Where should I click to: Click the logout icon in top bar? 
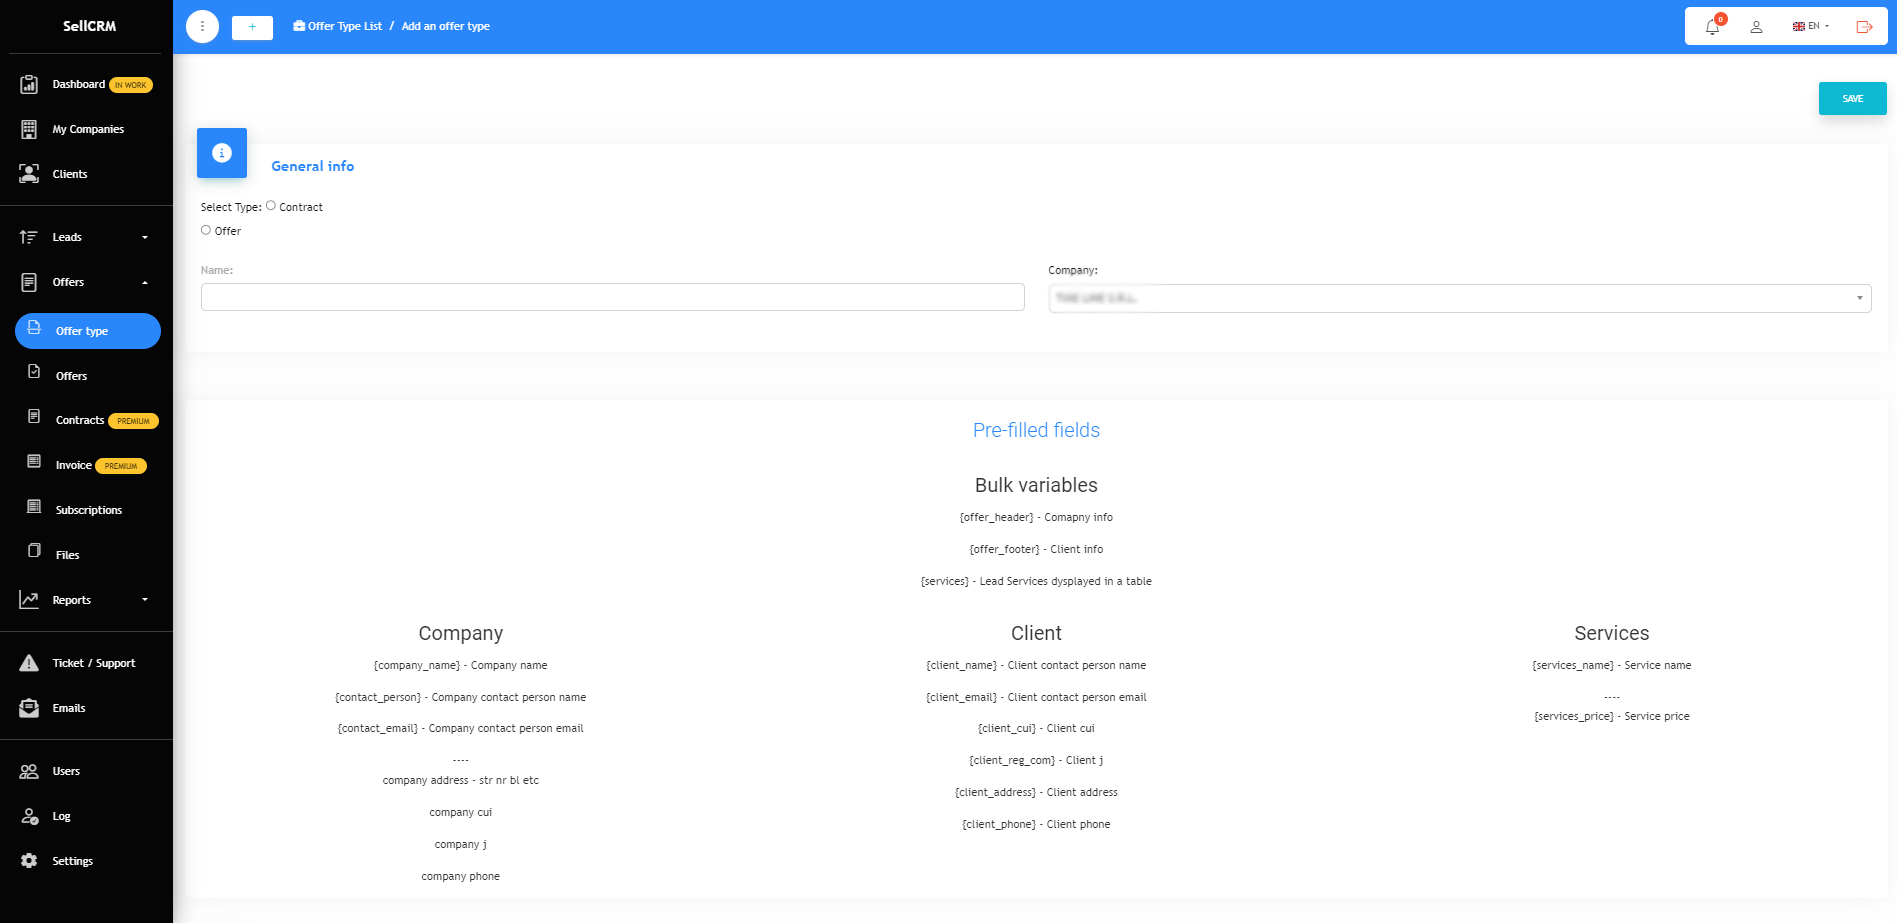click(1864, 27)
